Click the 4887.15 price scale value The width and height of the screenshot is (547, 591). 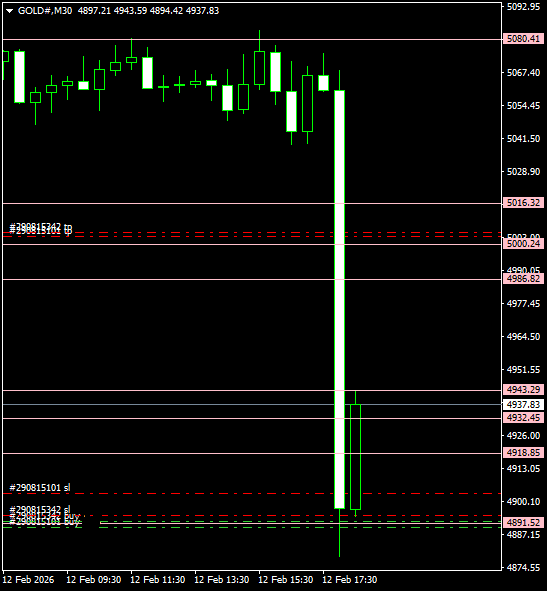click(523, 534)
